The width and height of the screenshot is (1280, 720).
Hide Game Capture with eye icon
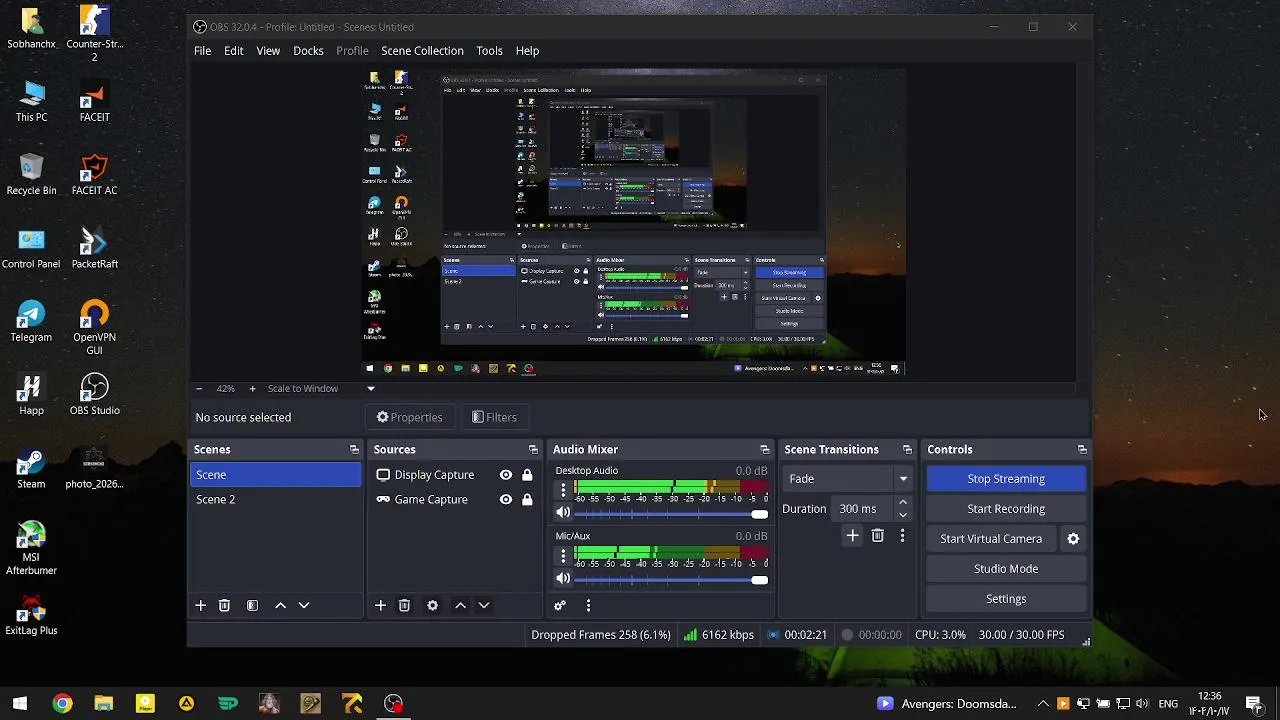[x=506, y=499]
